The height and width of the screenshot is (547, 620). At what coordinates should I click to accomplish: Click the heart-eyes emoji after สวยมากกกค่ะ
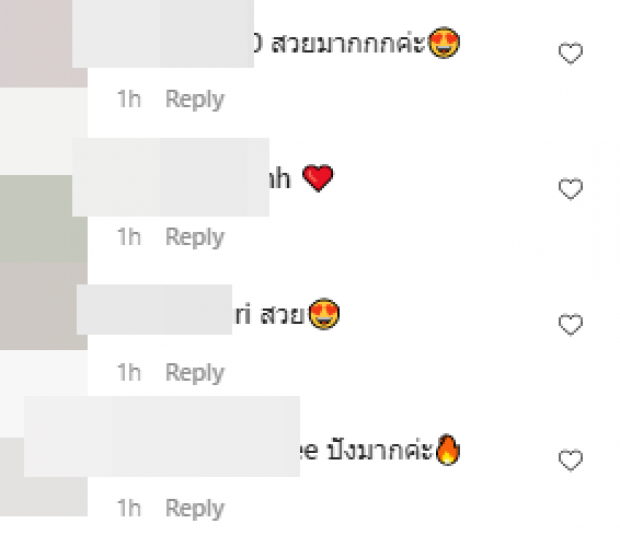444,43
